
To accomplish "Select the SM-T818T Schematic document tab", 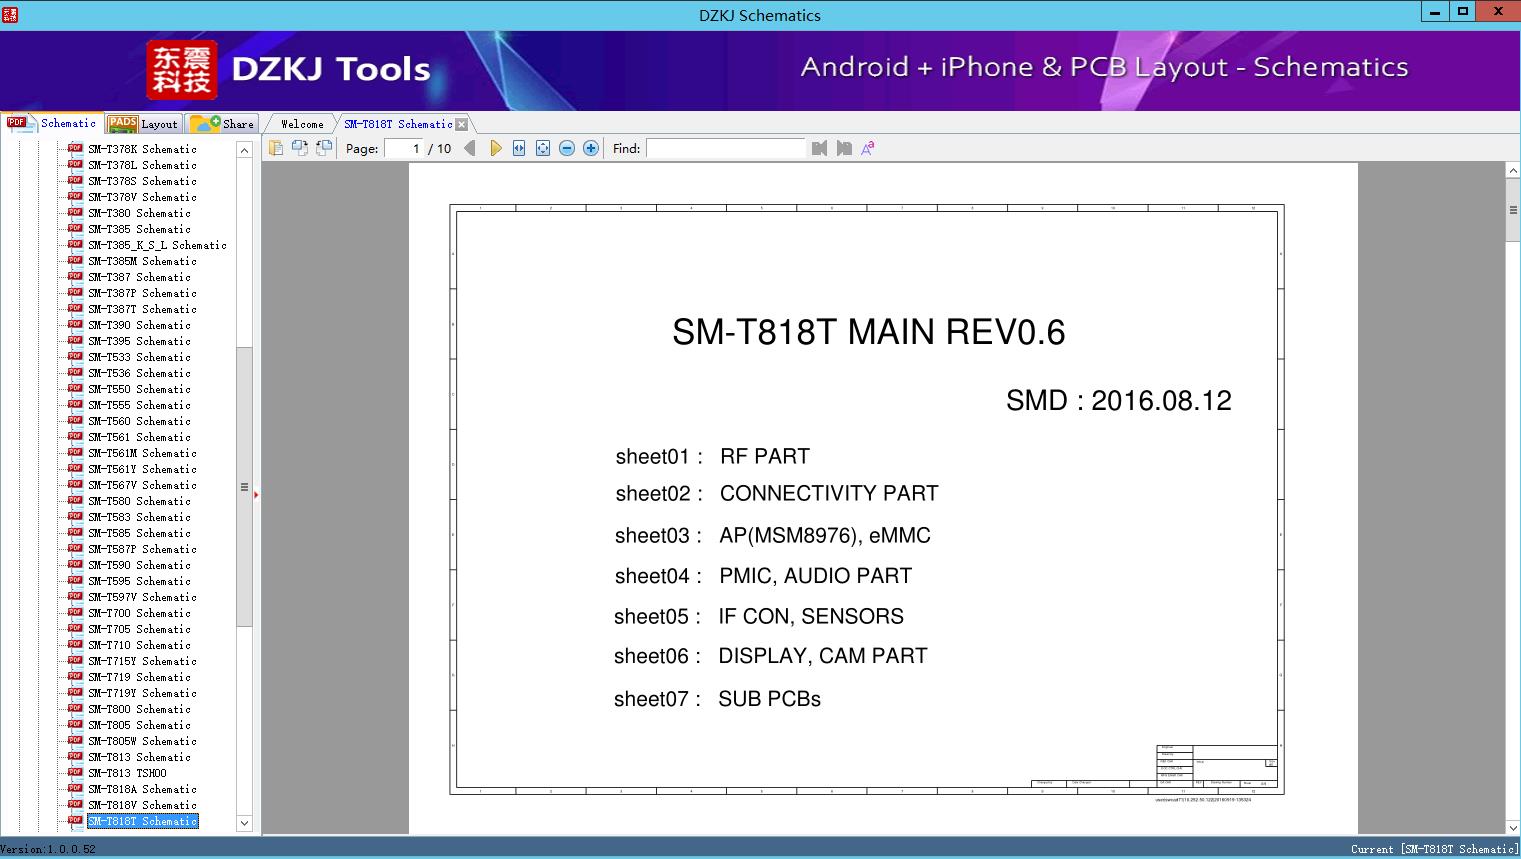I will click(x=398, y=124).
